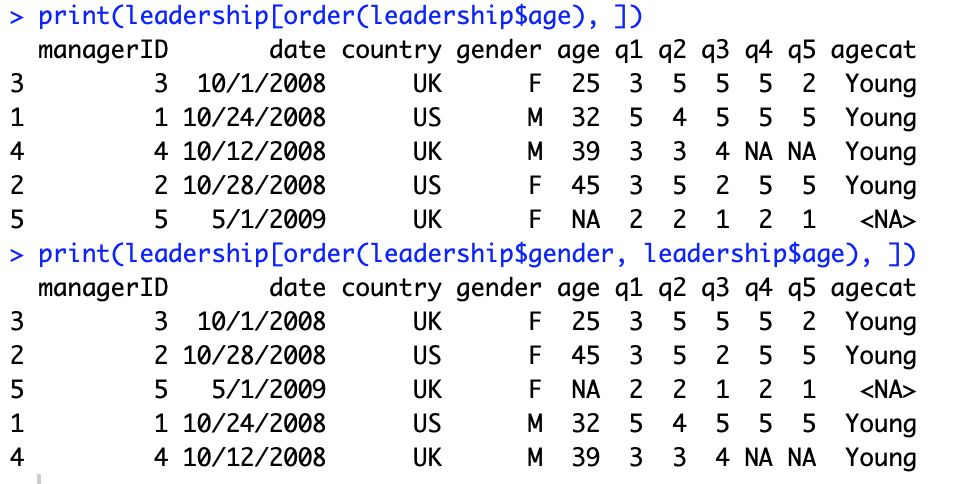
Task: Click date 10/24/2008 in first table
Action: (x=254, y=118)
